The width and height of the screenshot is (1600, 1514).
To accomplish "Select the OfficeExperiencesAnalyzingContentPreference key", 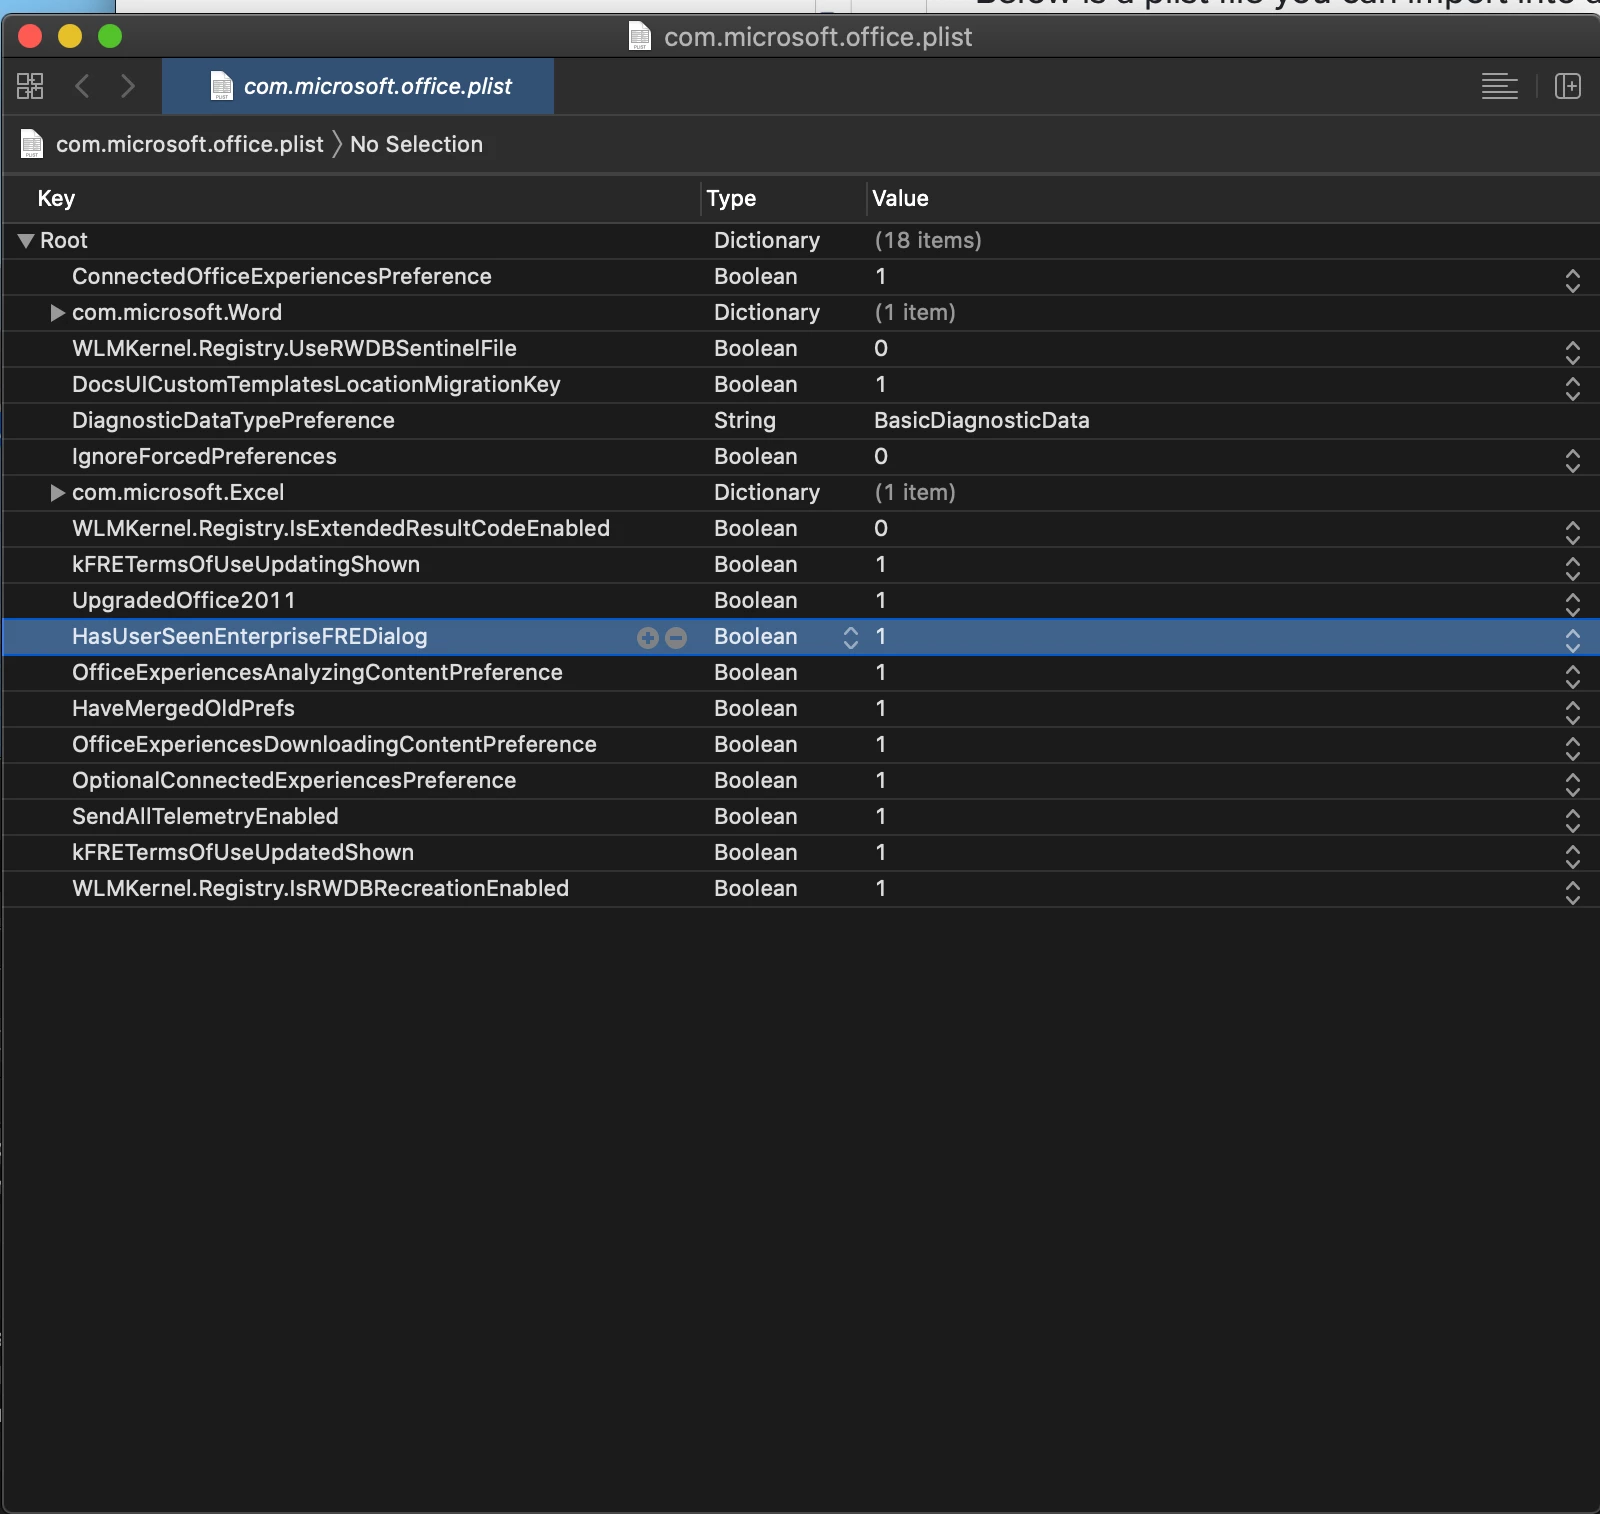I will coord(317,673).
